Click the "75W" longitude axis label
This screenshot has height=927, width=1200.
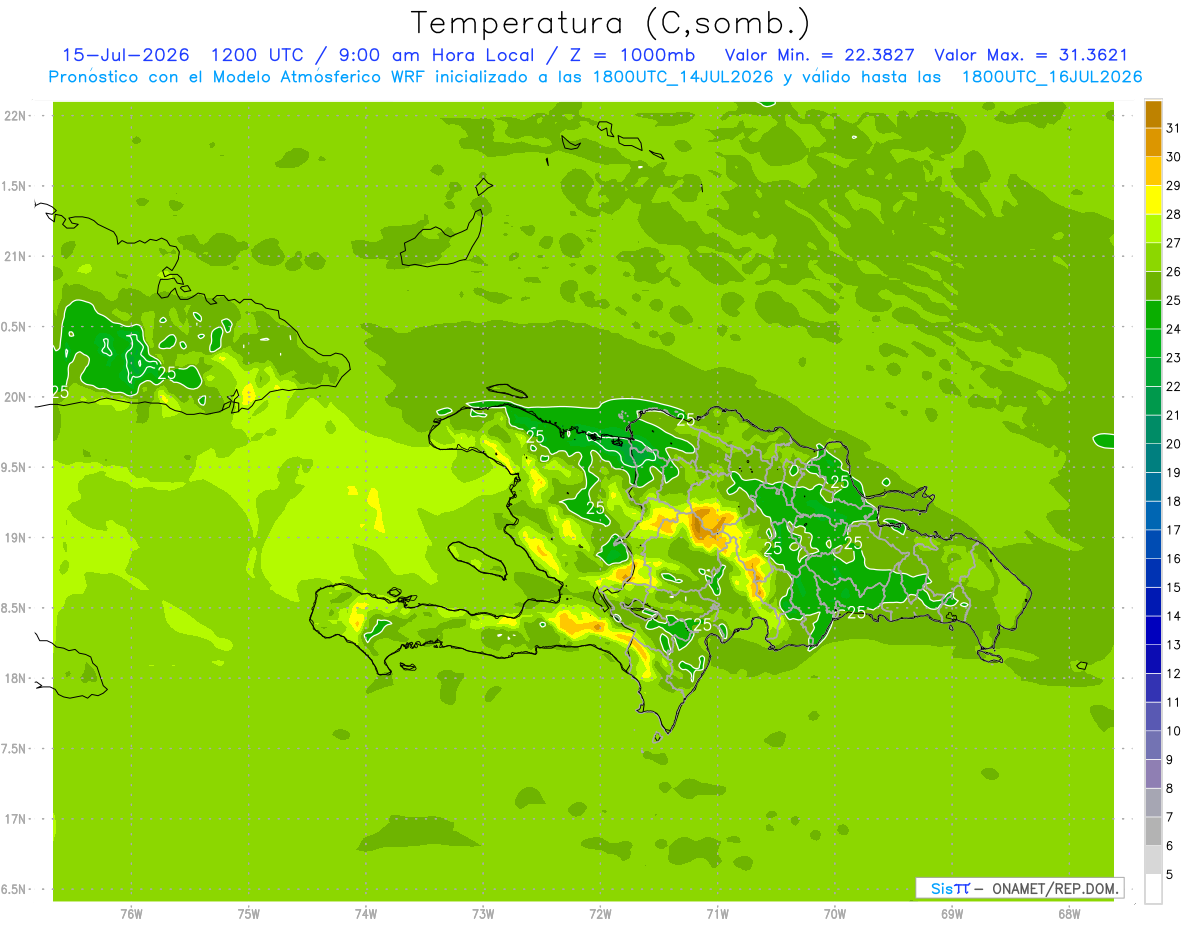(x=249, y=914)
